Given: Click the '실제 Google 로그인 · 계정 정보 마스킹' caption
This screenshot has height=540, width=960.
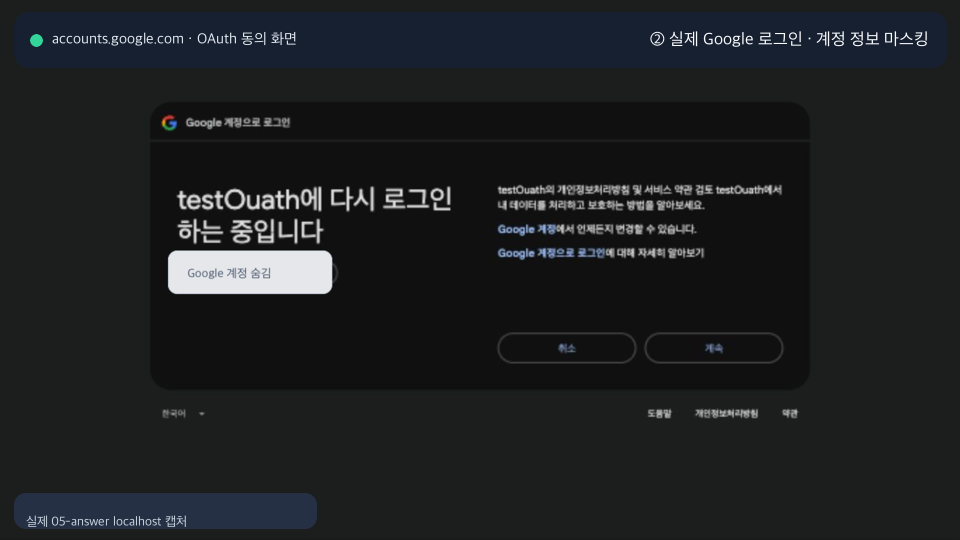Looking at the screenshot, I should pyautogui.click(x=789, y=39).
